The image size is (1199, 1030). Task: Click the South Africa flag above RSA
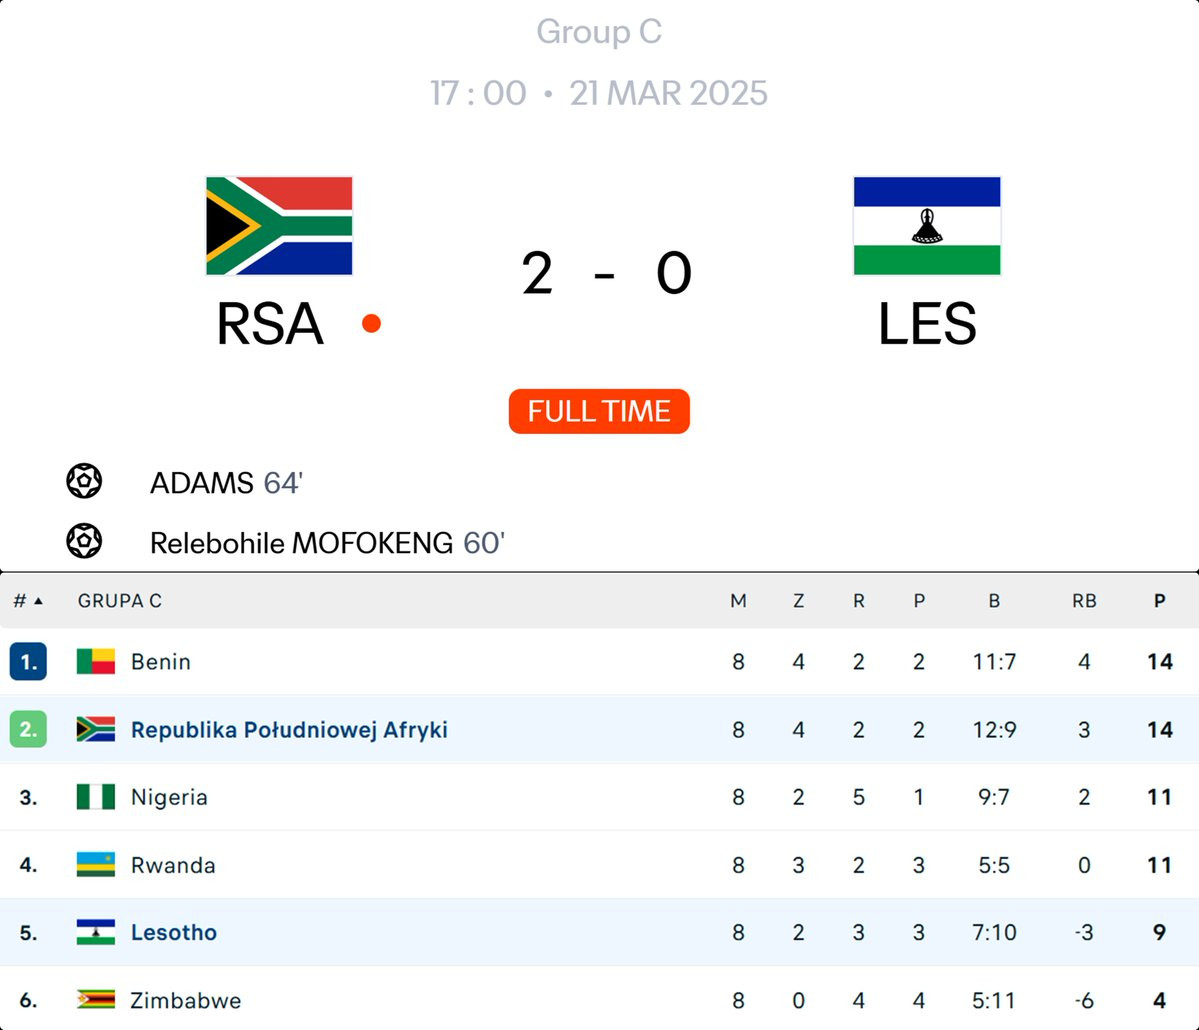pos(279,226)
